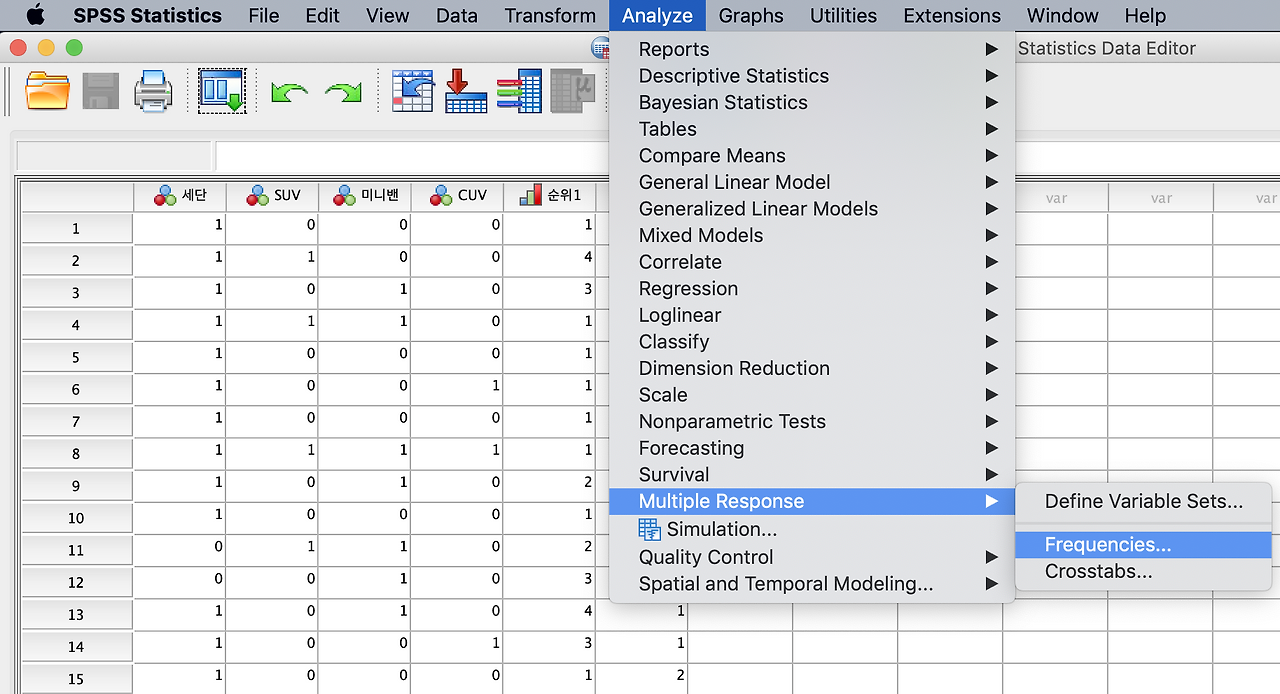Expand the Scale submenu

click(812, 395)
